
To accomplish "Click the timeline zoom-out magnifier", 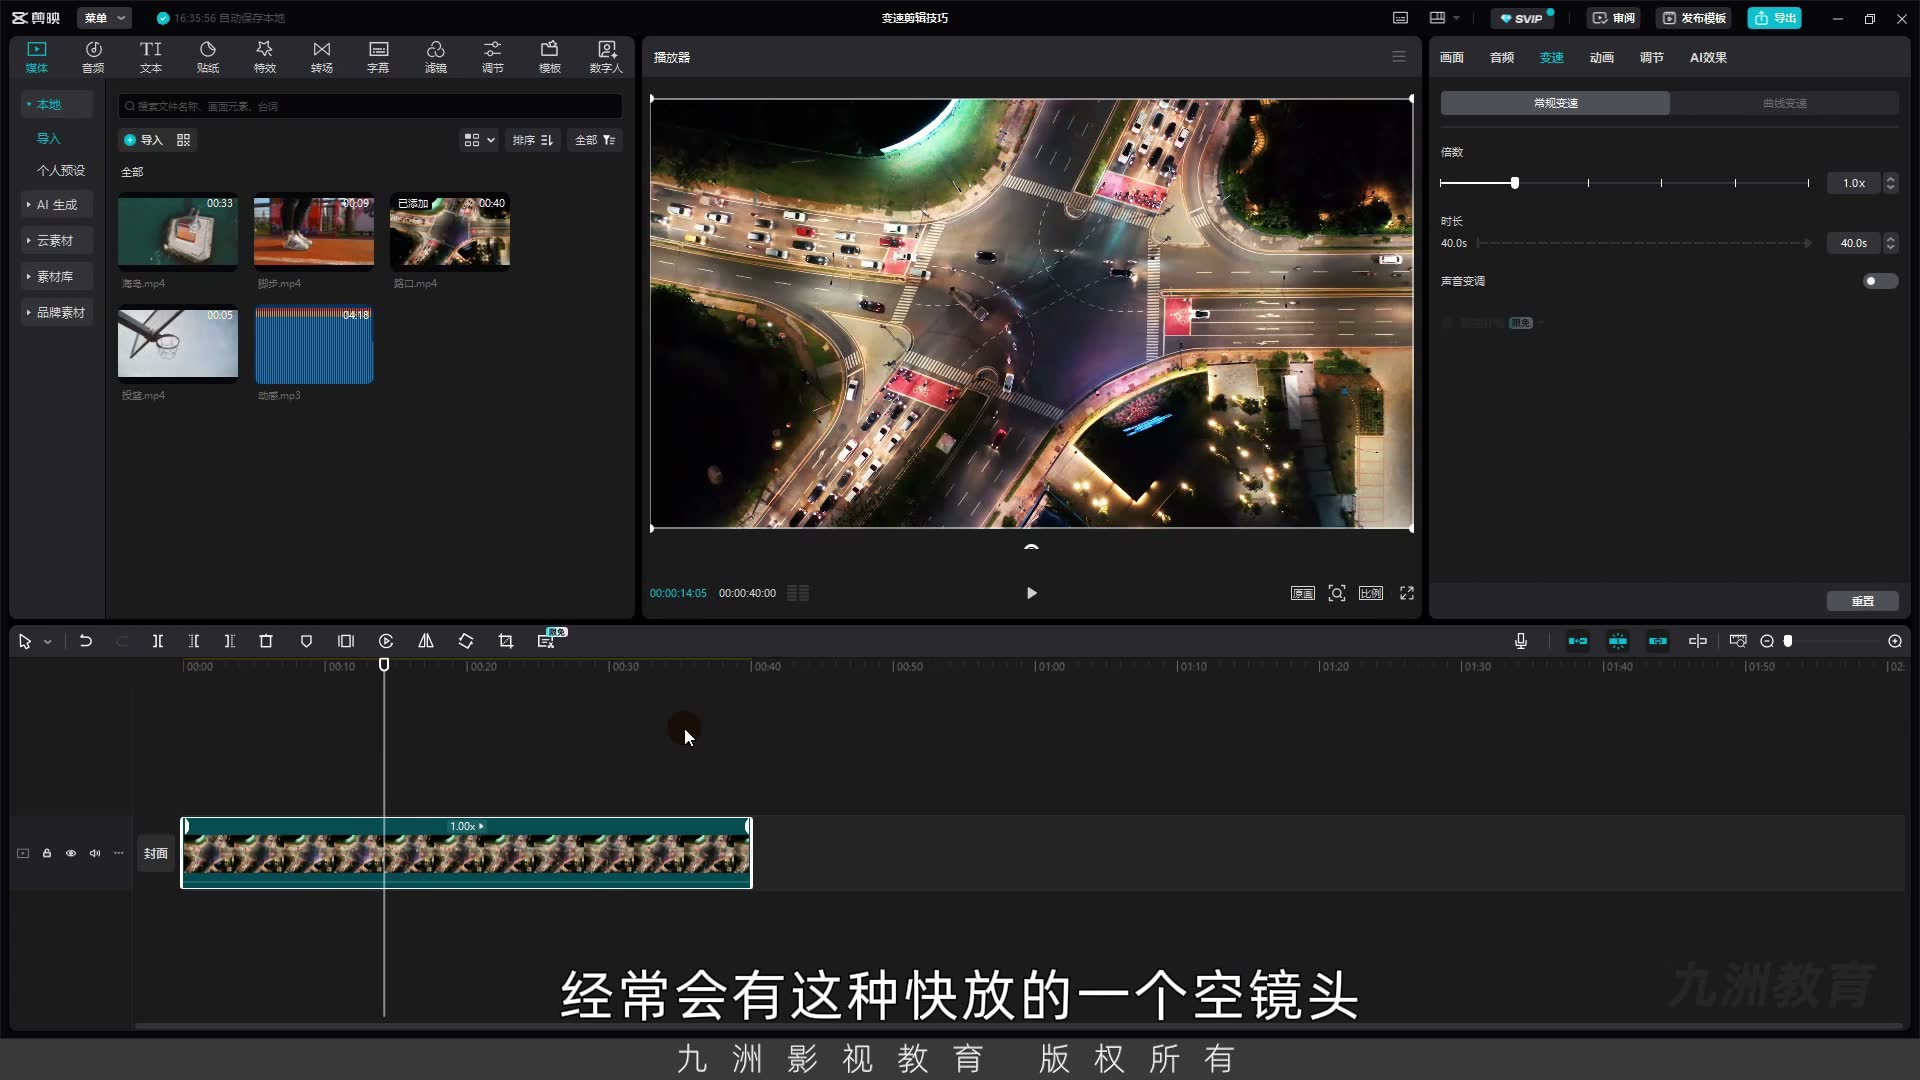I will point(1767,641).
